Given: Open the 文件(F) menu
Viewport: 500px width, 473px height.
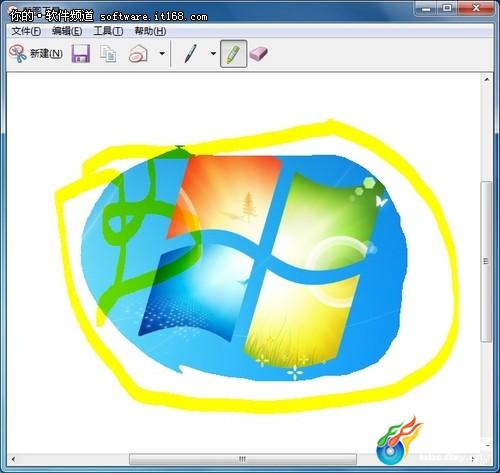Looking at the screenshot, I should pyautogui.click(x=26, y=31).
